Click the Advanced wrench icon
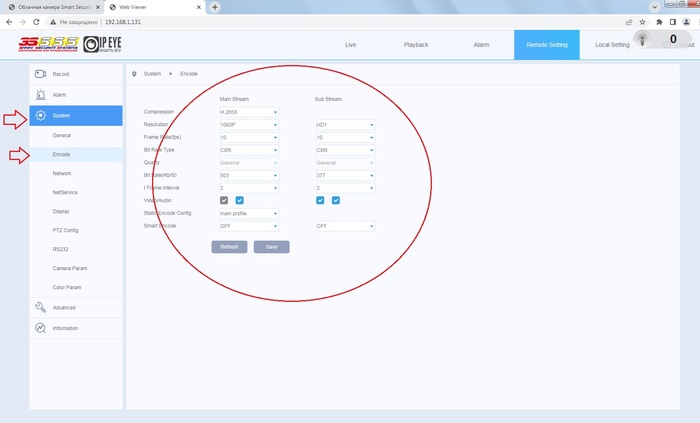700x423 pixels. click(40, 307)
